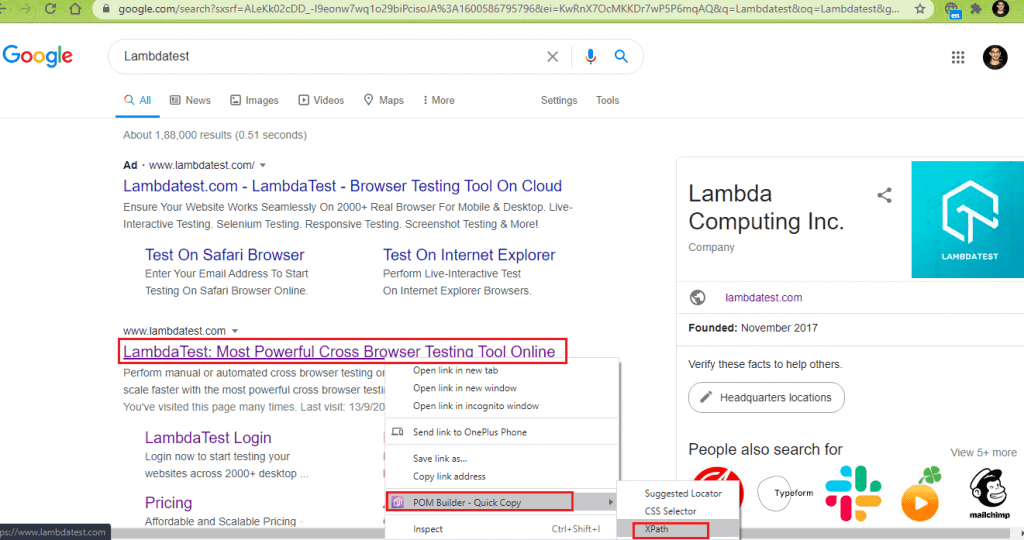The image size is (1024, 540).
Task: Bookmark this page with the star icon
Action: [920, 8]
